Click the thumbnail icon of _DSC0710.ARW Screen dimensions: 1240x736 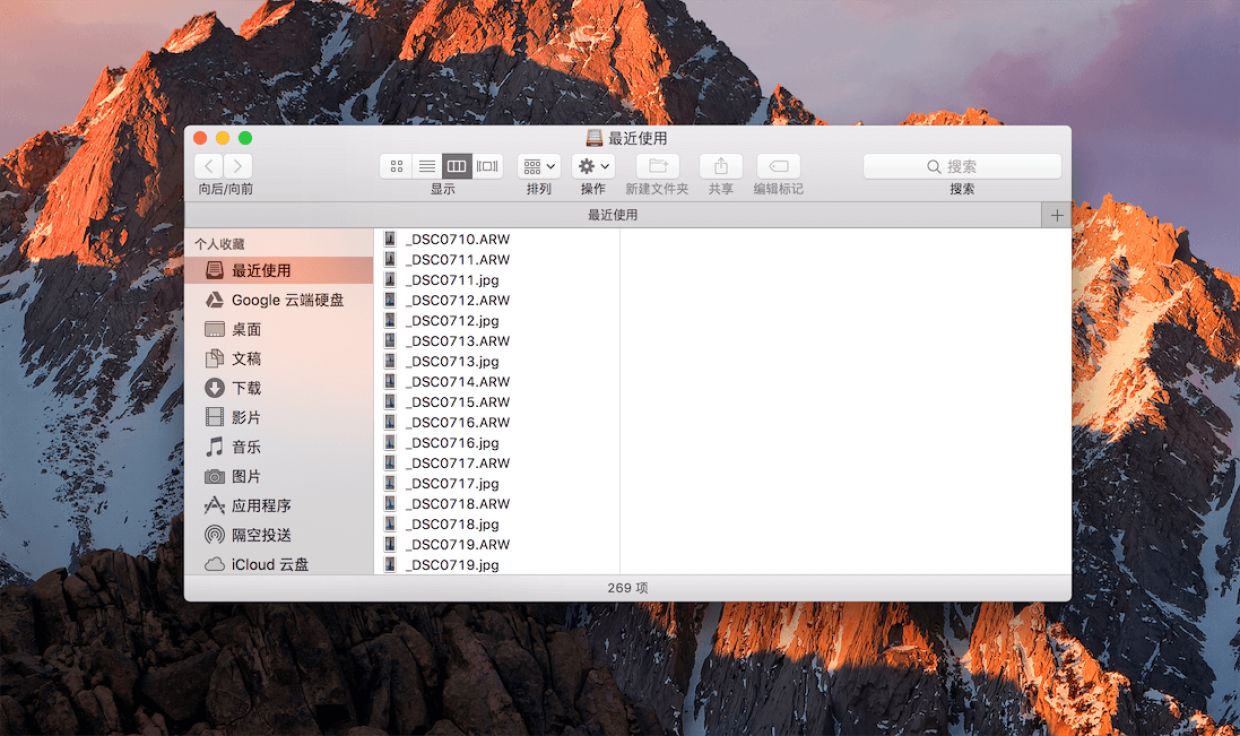390,239
